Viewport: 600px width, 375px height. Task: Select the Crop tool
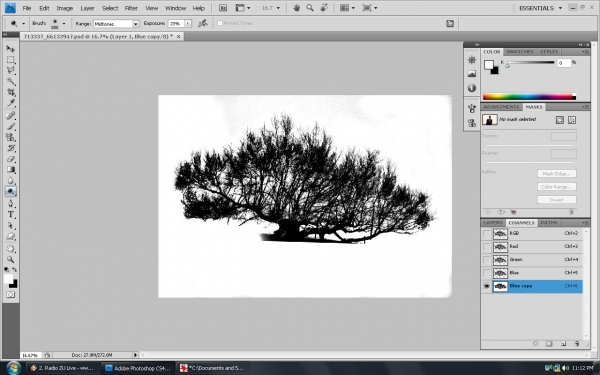pos(10,92)
